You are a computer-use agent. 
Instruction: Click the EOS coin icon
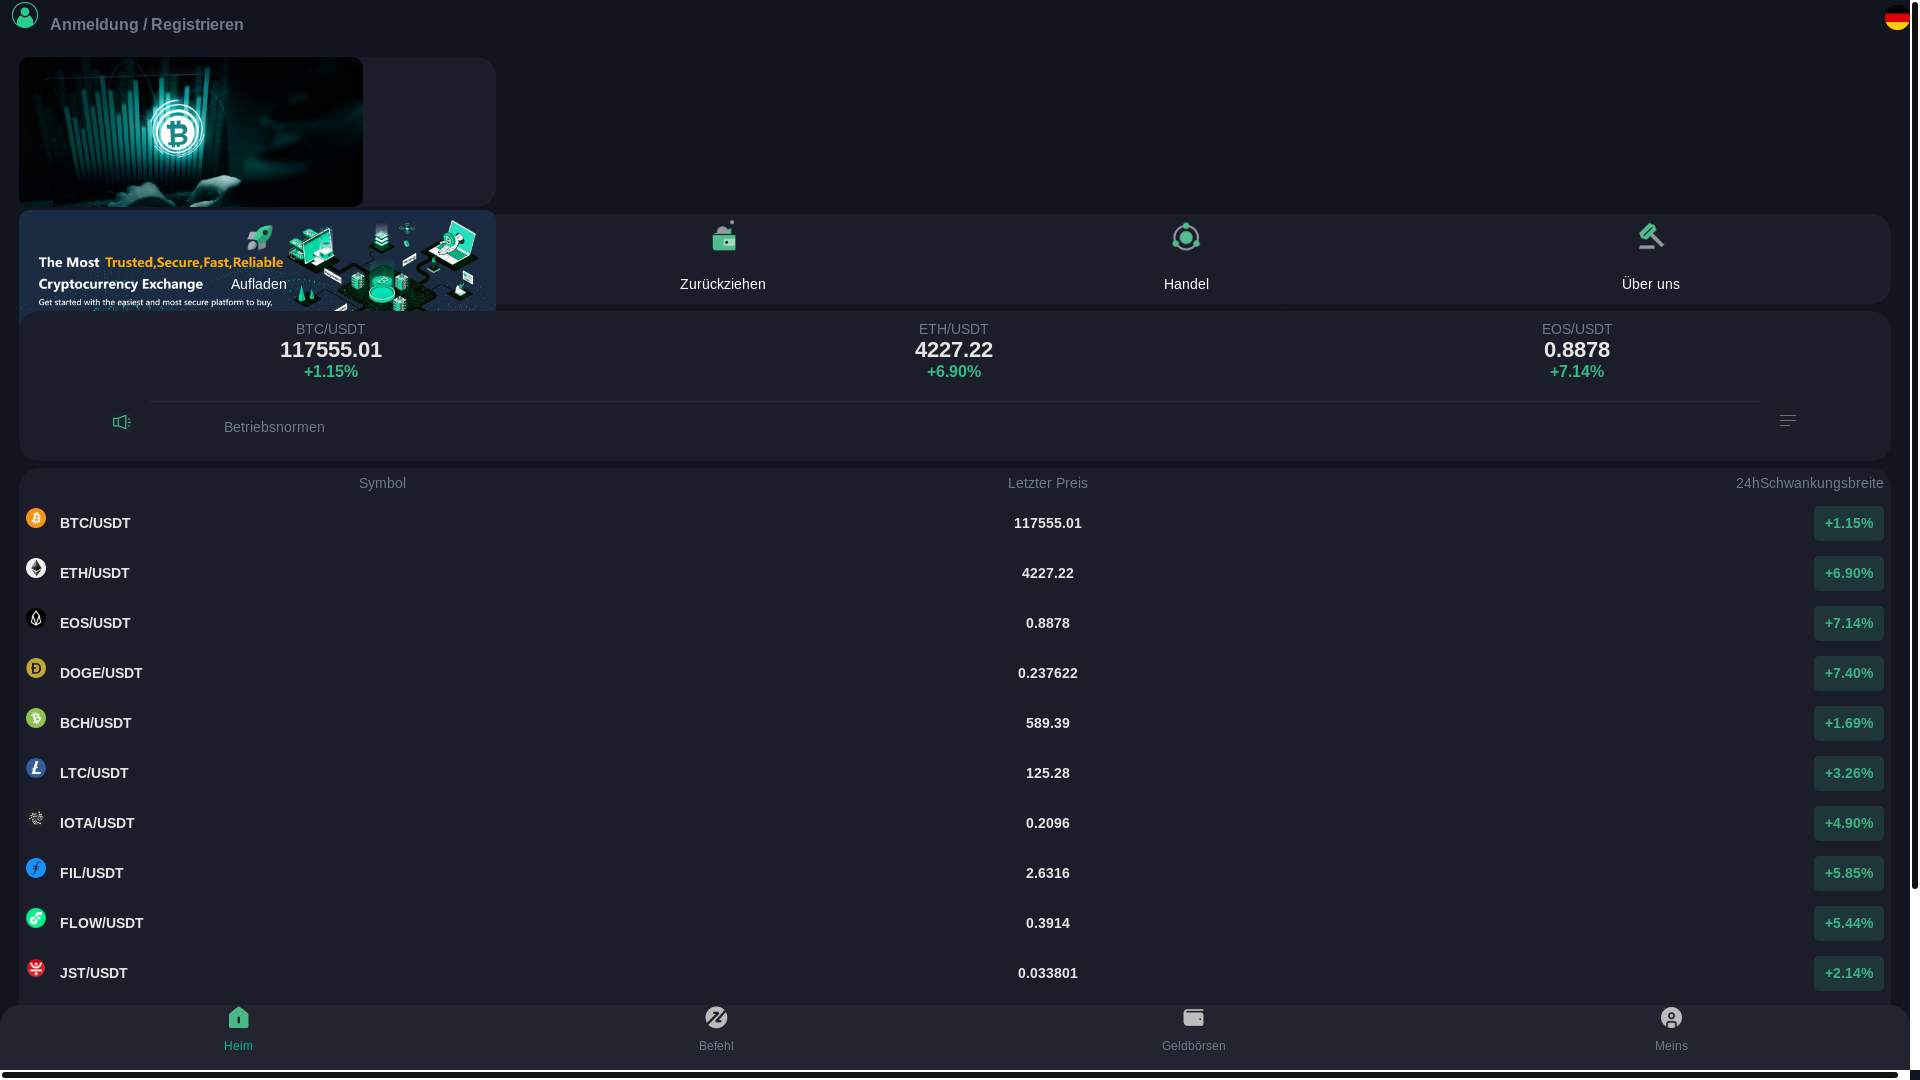click(36, 618)
